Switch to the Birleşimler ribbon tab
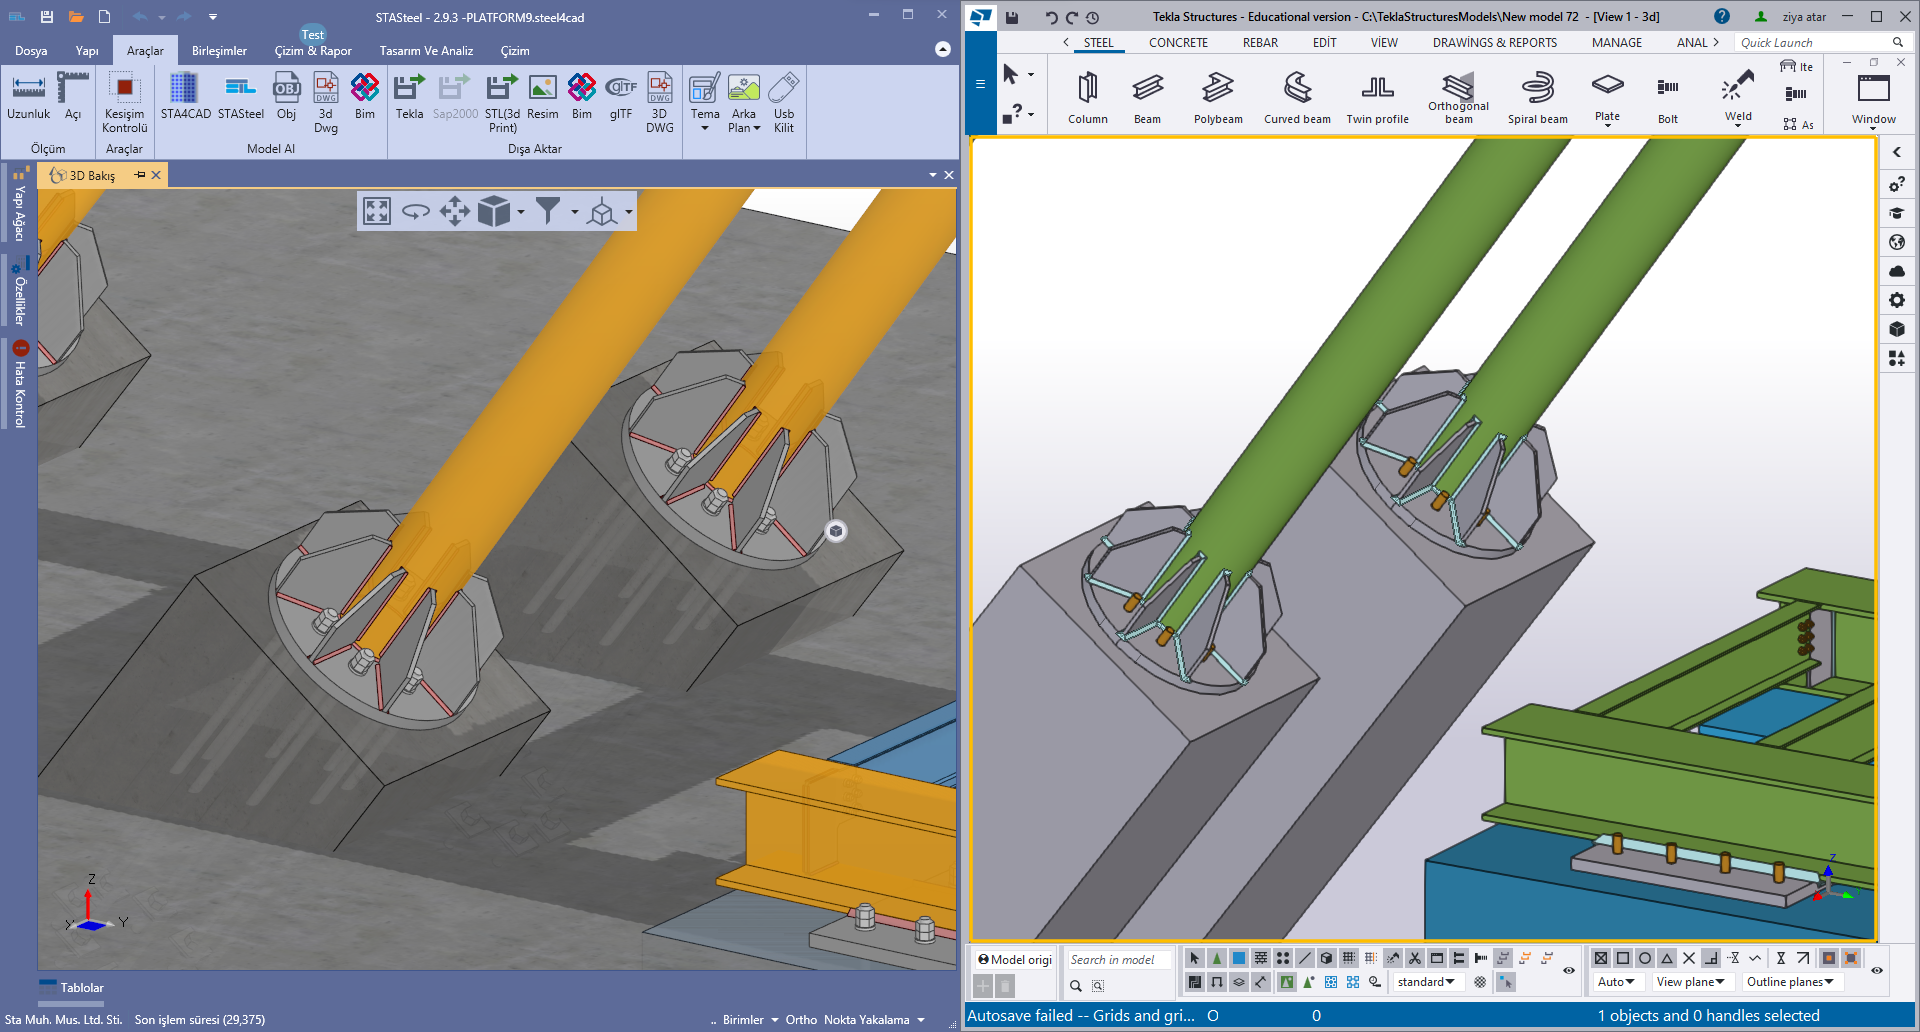 click(x=219, y=51)
